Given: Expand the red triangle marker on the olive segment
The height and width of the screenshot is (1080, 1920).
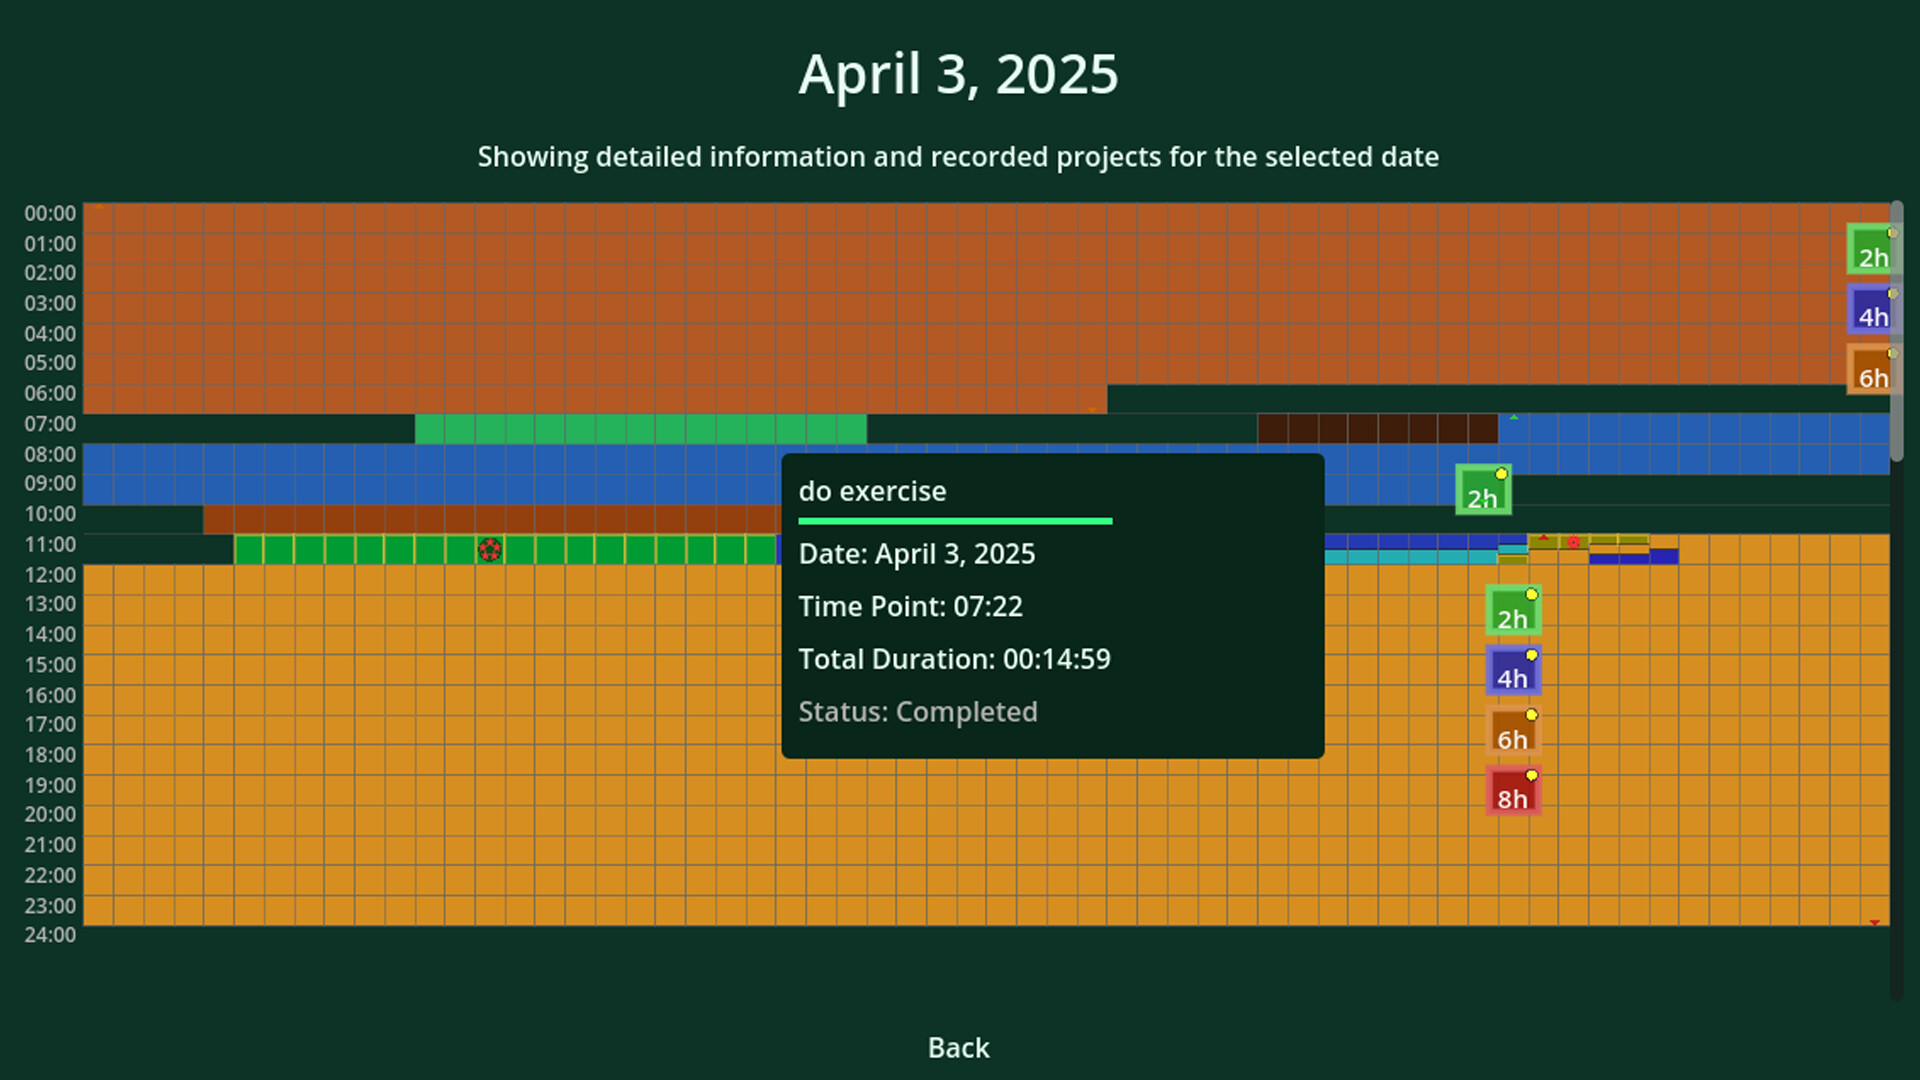Looking at the screenshot, I should pyautogui.click(x=1544, y=537).
